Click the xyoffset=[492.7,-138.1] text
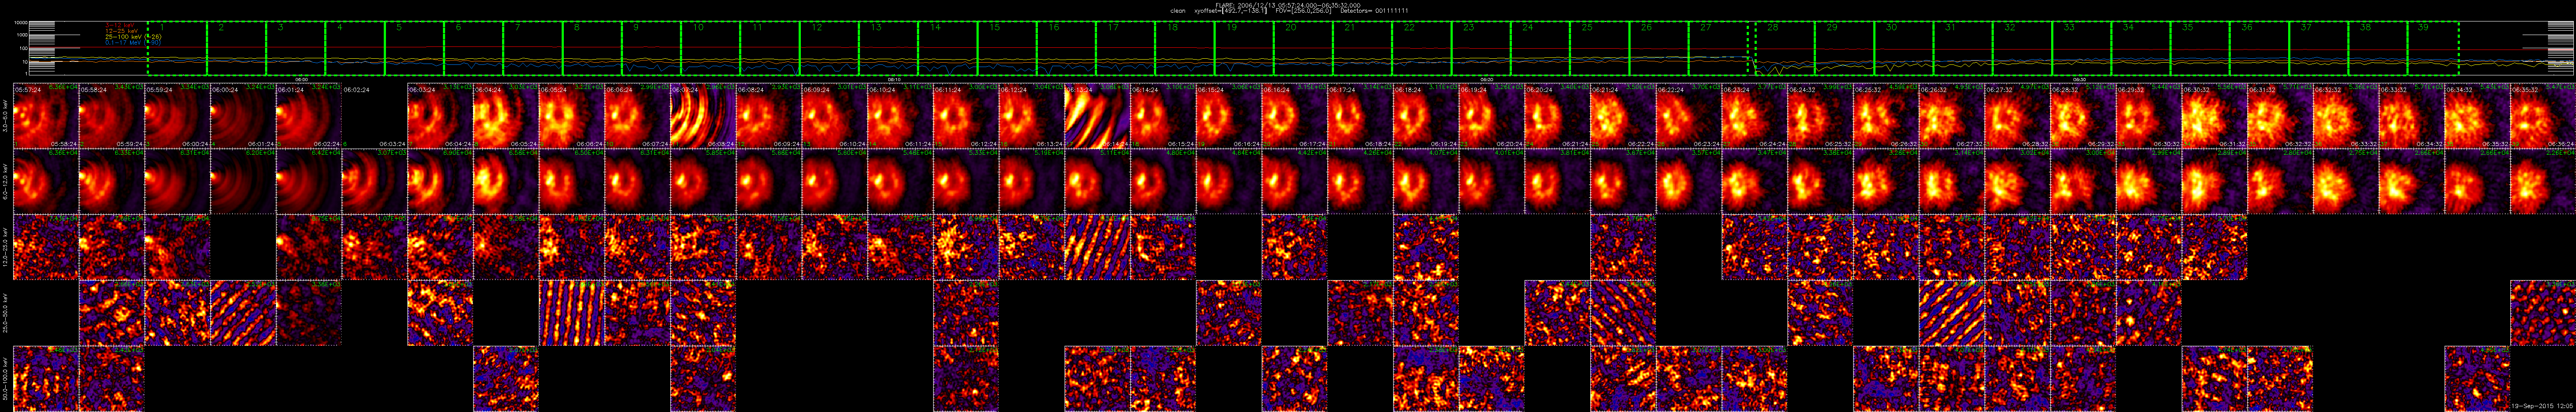The image size is (2576, 412). pyautogui.click(x=1231, y=10)
